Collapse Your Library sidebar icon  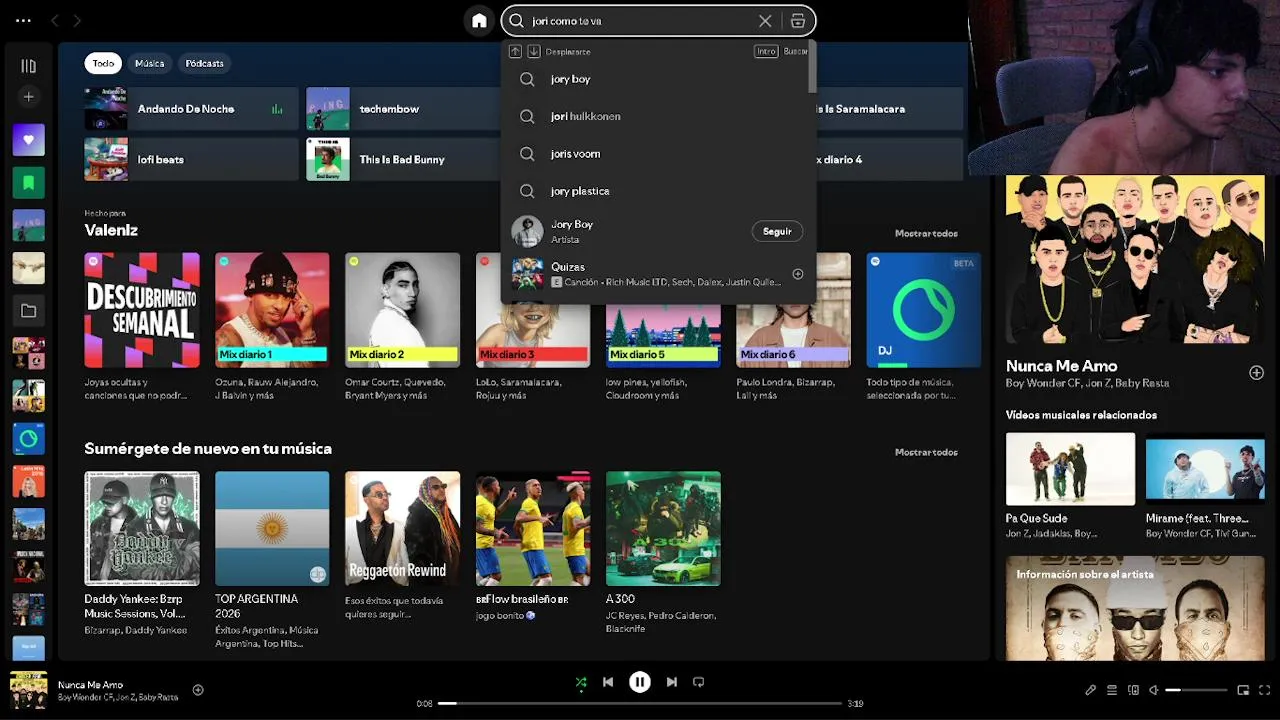[28, 66]
